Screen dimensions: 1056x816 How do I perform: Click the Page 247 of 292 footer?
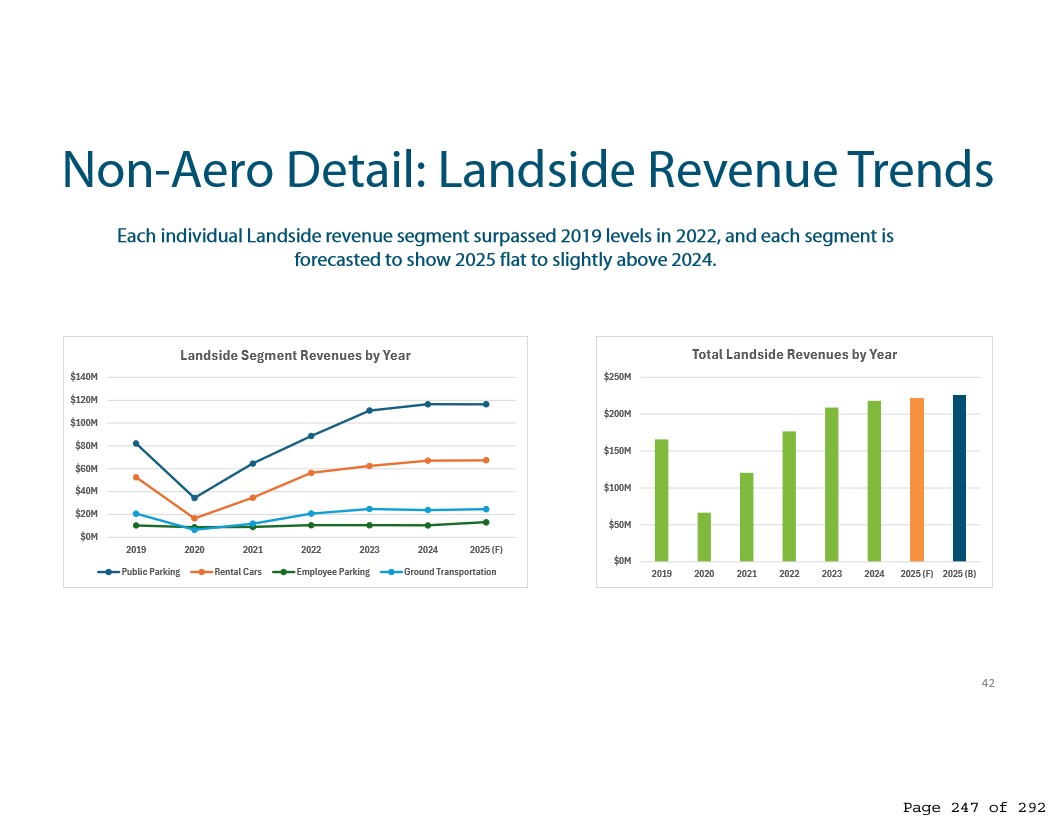[x=973, y=807]
